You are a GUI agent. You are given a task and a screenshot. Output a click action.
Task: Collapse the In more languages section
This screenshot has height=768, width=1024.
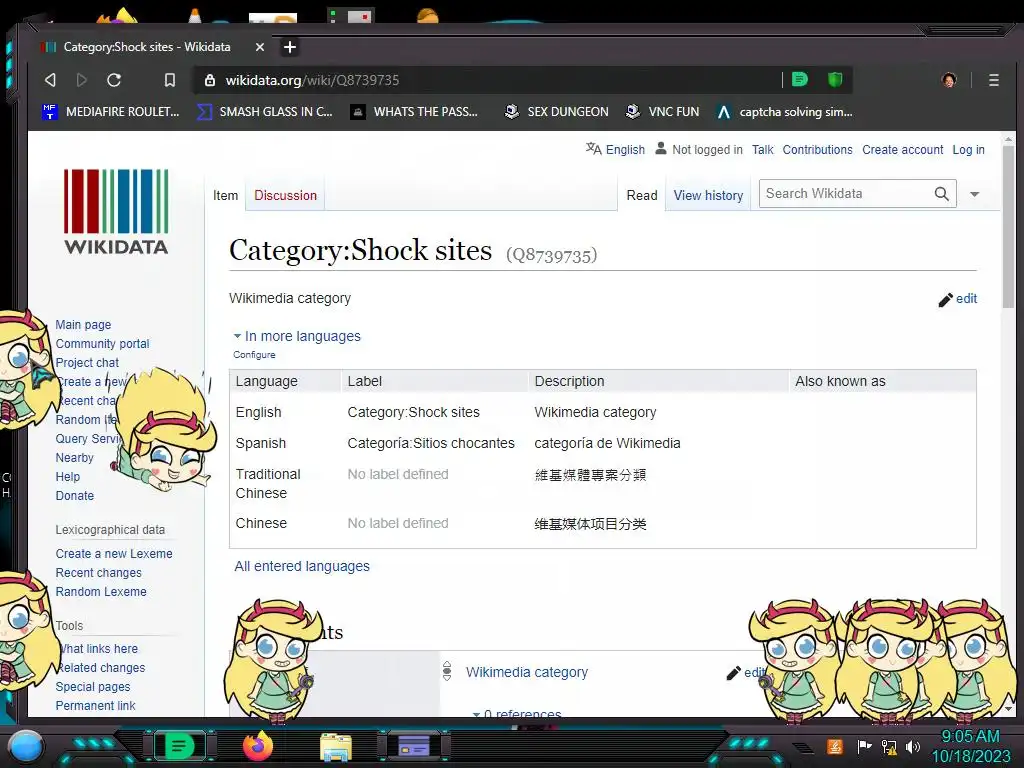tap(297, 336)
